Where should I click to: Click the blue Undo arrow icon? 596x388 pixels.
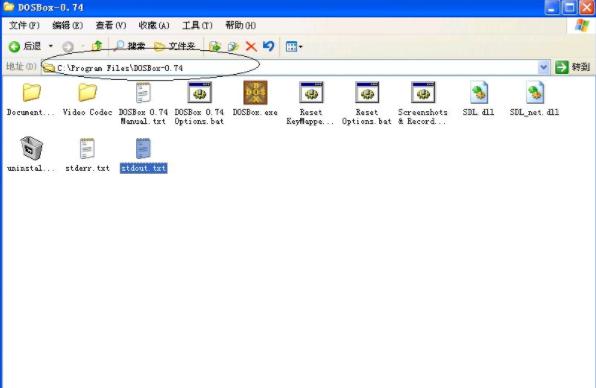268,46
